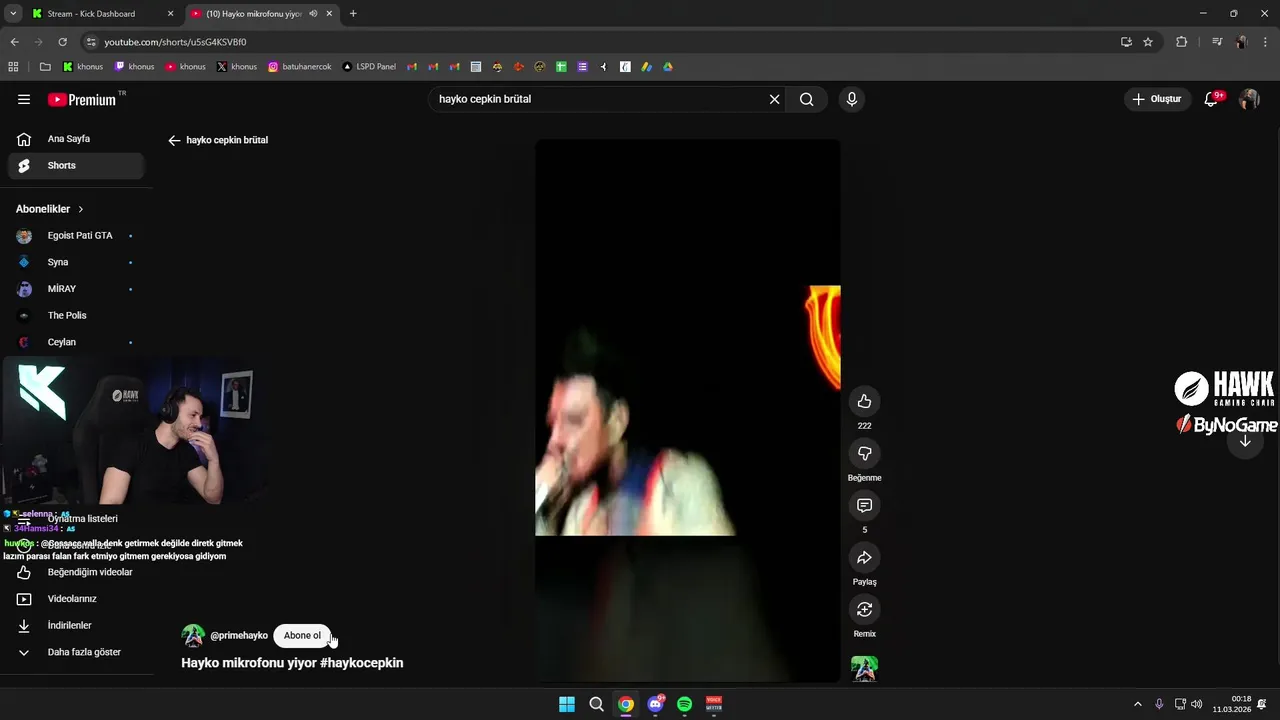Open the Google Drive bookmark icon
This screenshot has height=720, width=1280.
coord(668,67)
